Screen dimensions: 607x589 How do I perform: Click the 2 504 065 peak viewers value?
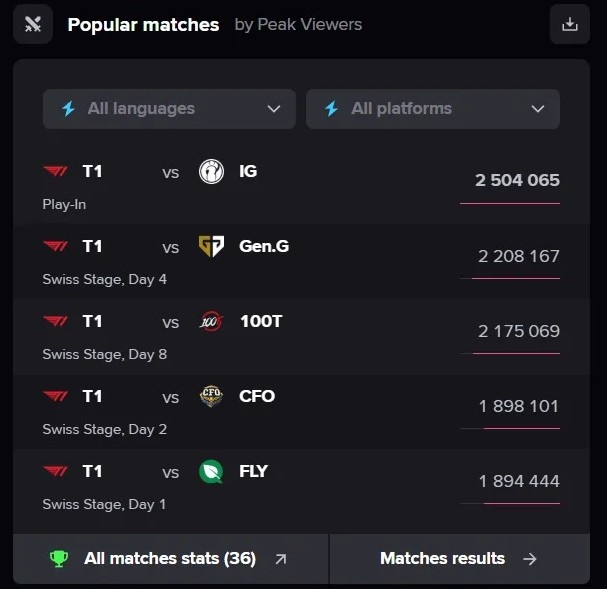[517, 181]
